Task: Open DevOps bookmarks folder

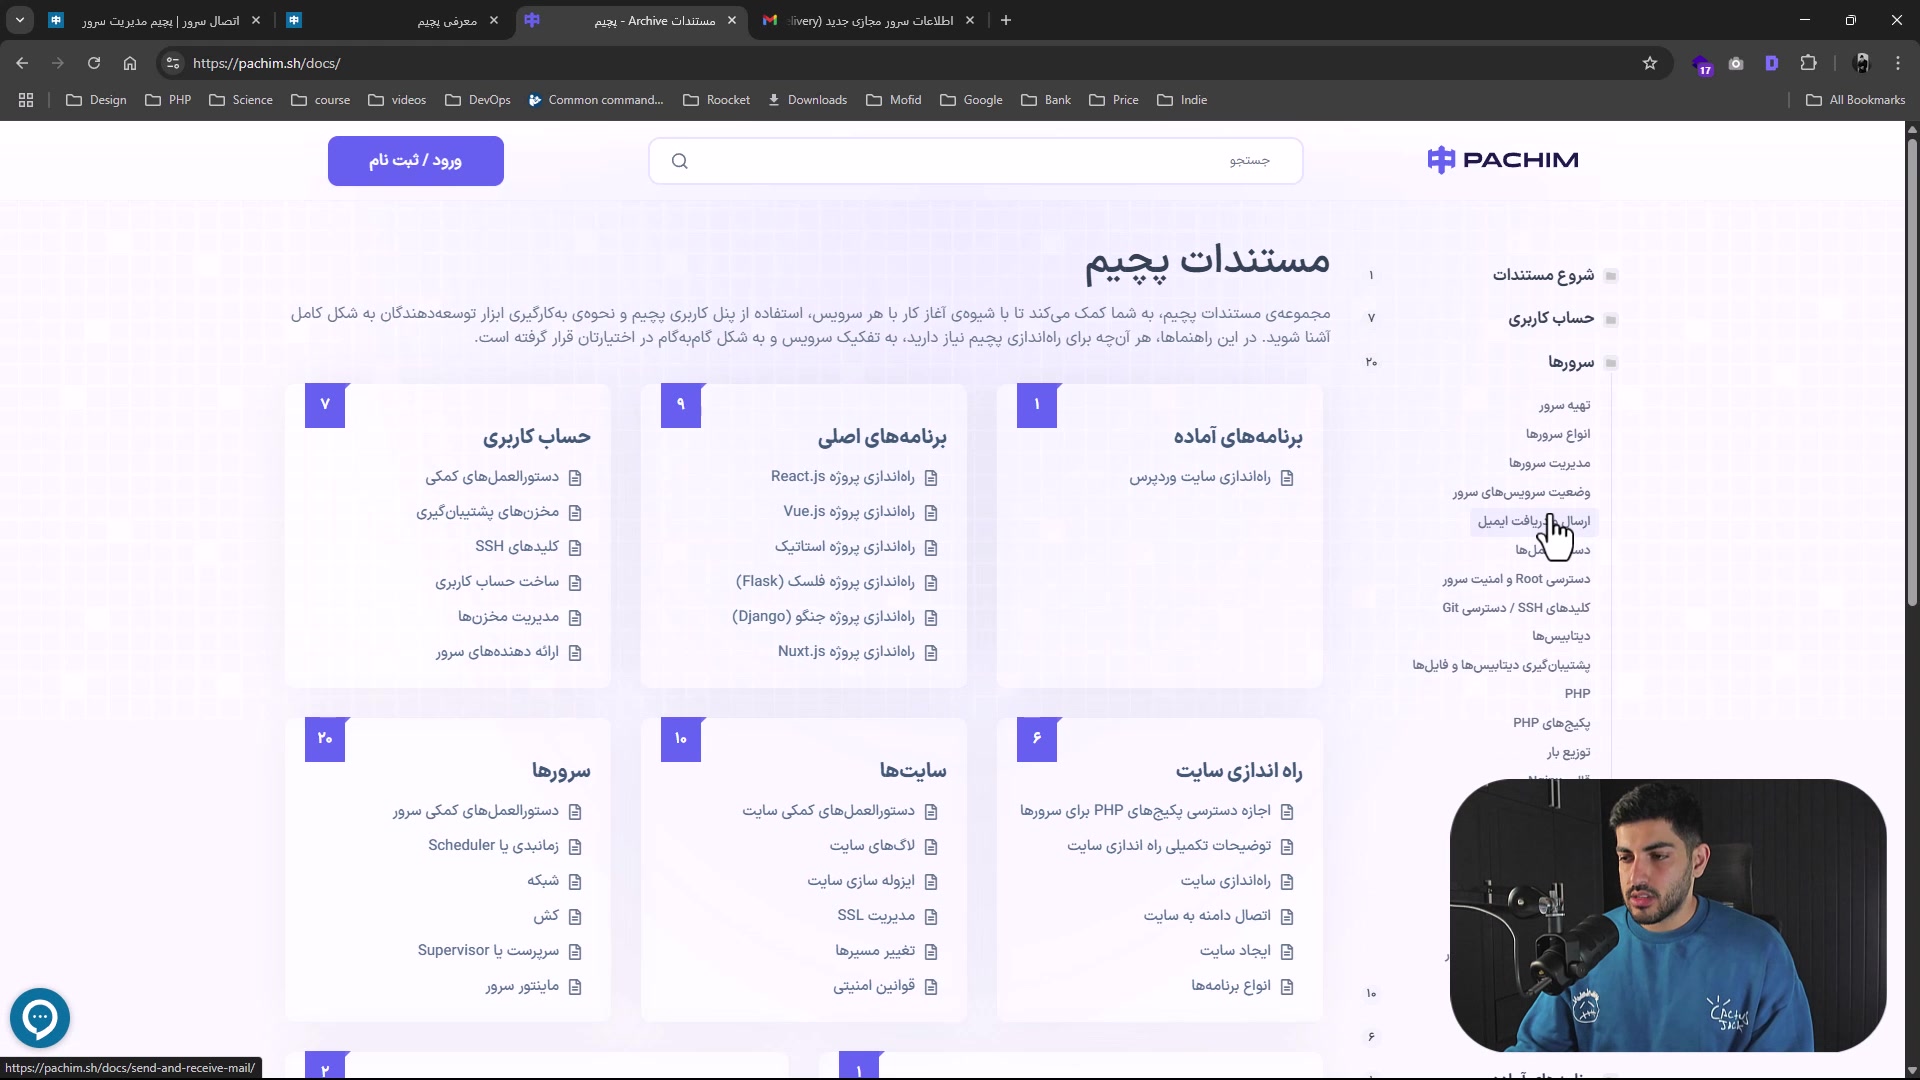Action: click(x=478, y=100)
